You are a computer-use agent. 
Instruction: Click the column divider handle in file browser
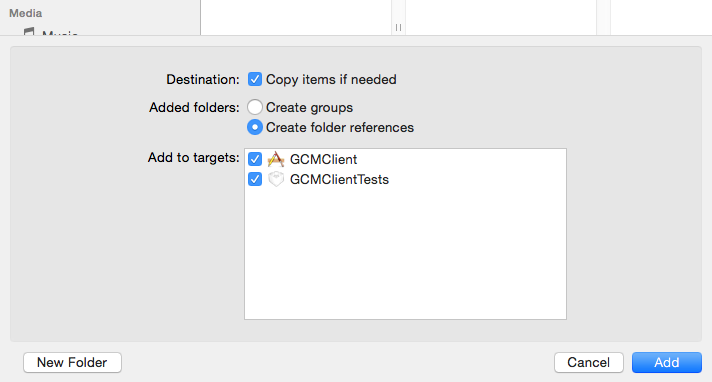pos(398,28)
